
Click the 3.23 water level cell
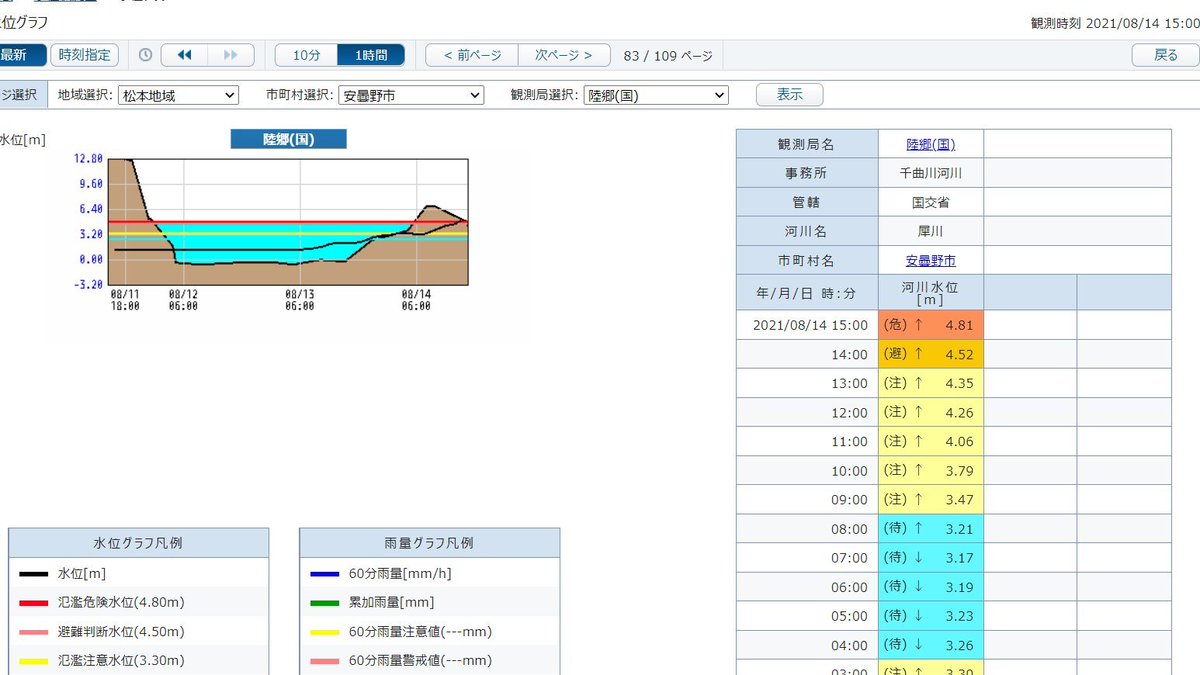pos(930,615)
